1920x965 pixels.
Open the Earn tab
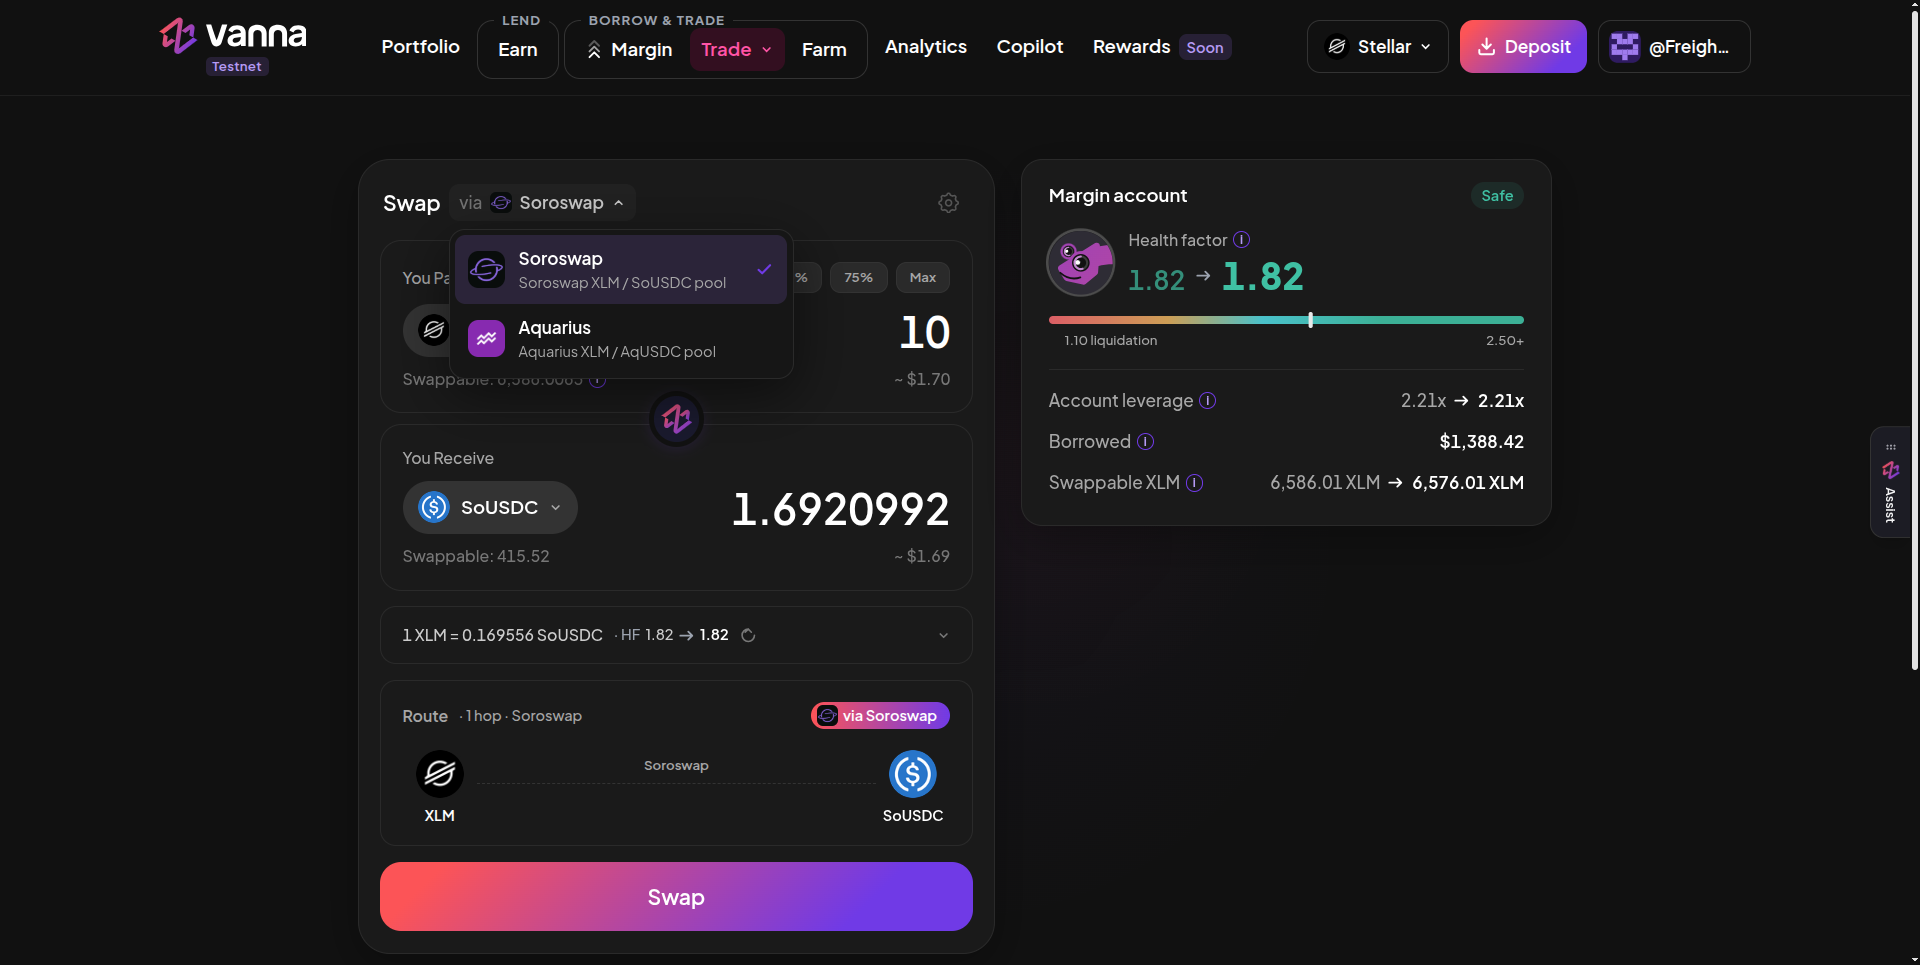[518, 49]
